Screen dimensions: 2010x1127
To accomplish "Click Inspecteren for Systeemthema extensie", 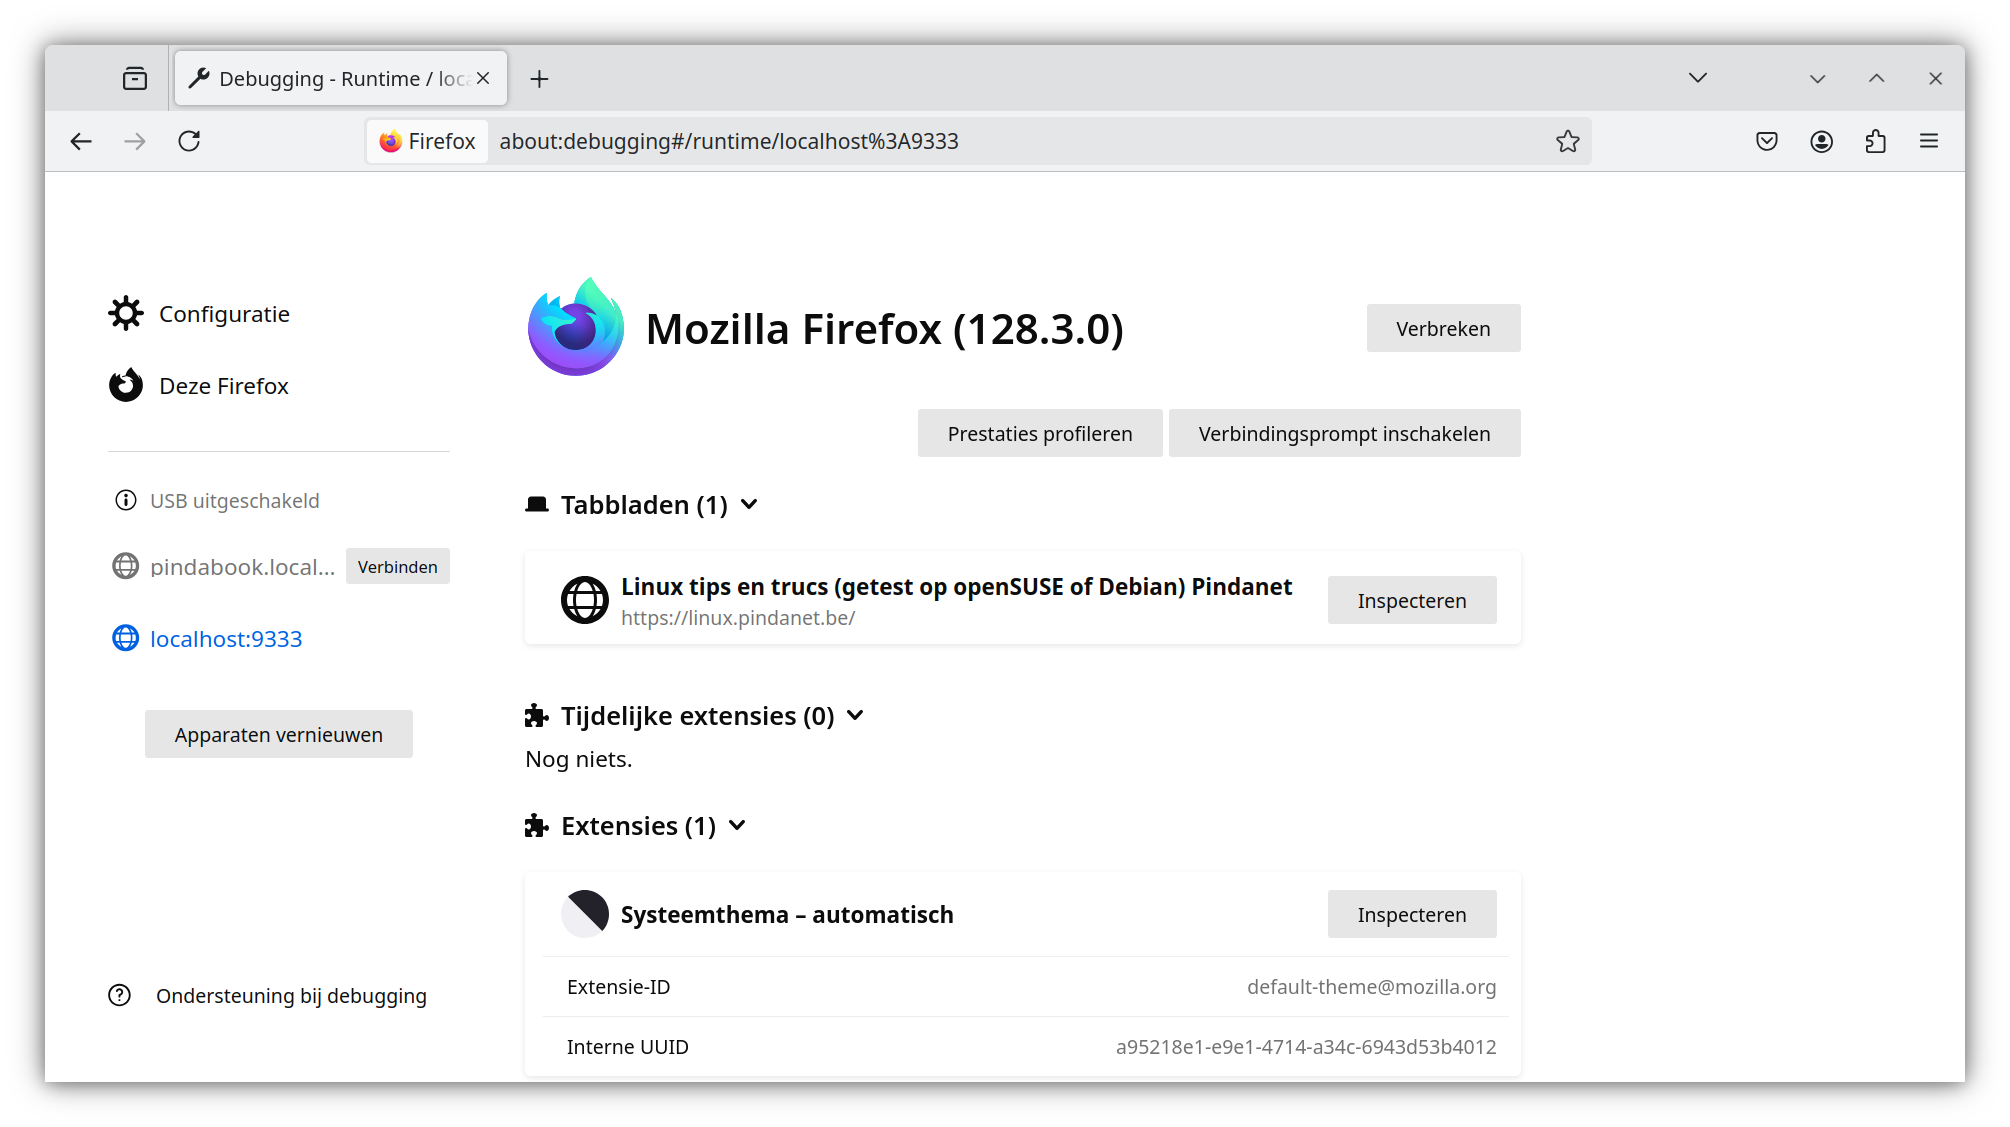I will 1411,914.
